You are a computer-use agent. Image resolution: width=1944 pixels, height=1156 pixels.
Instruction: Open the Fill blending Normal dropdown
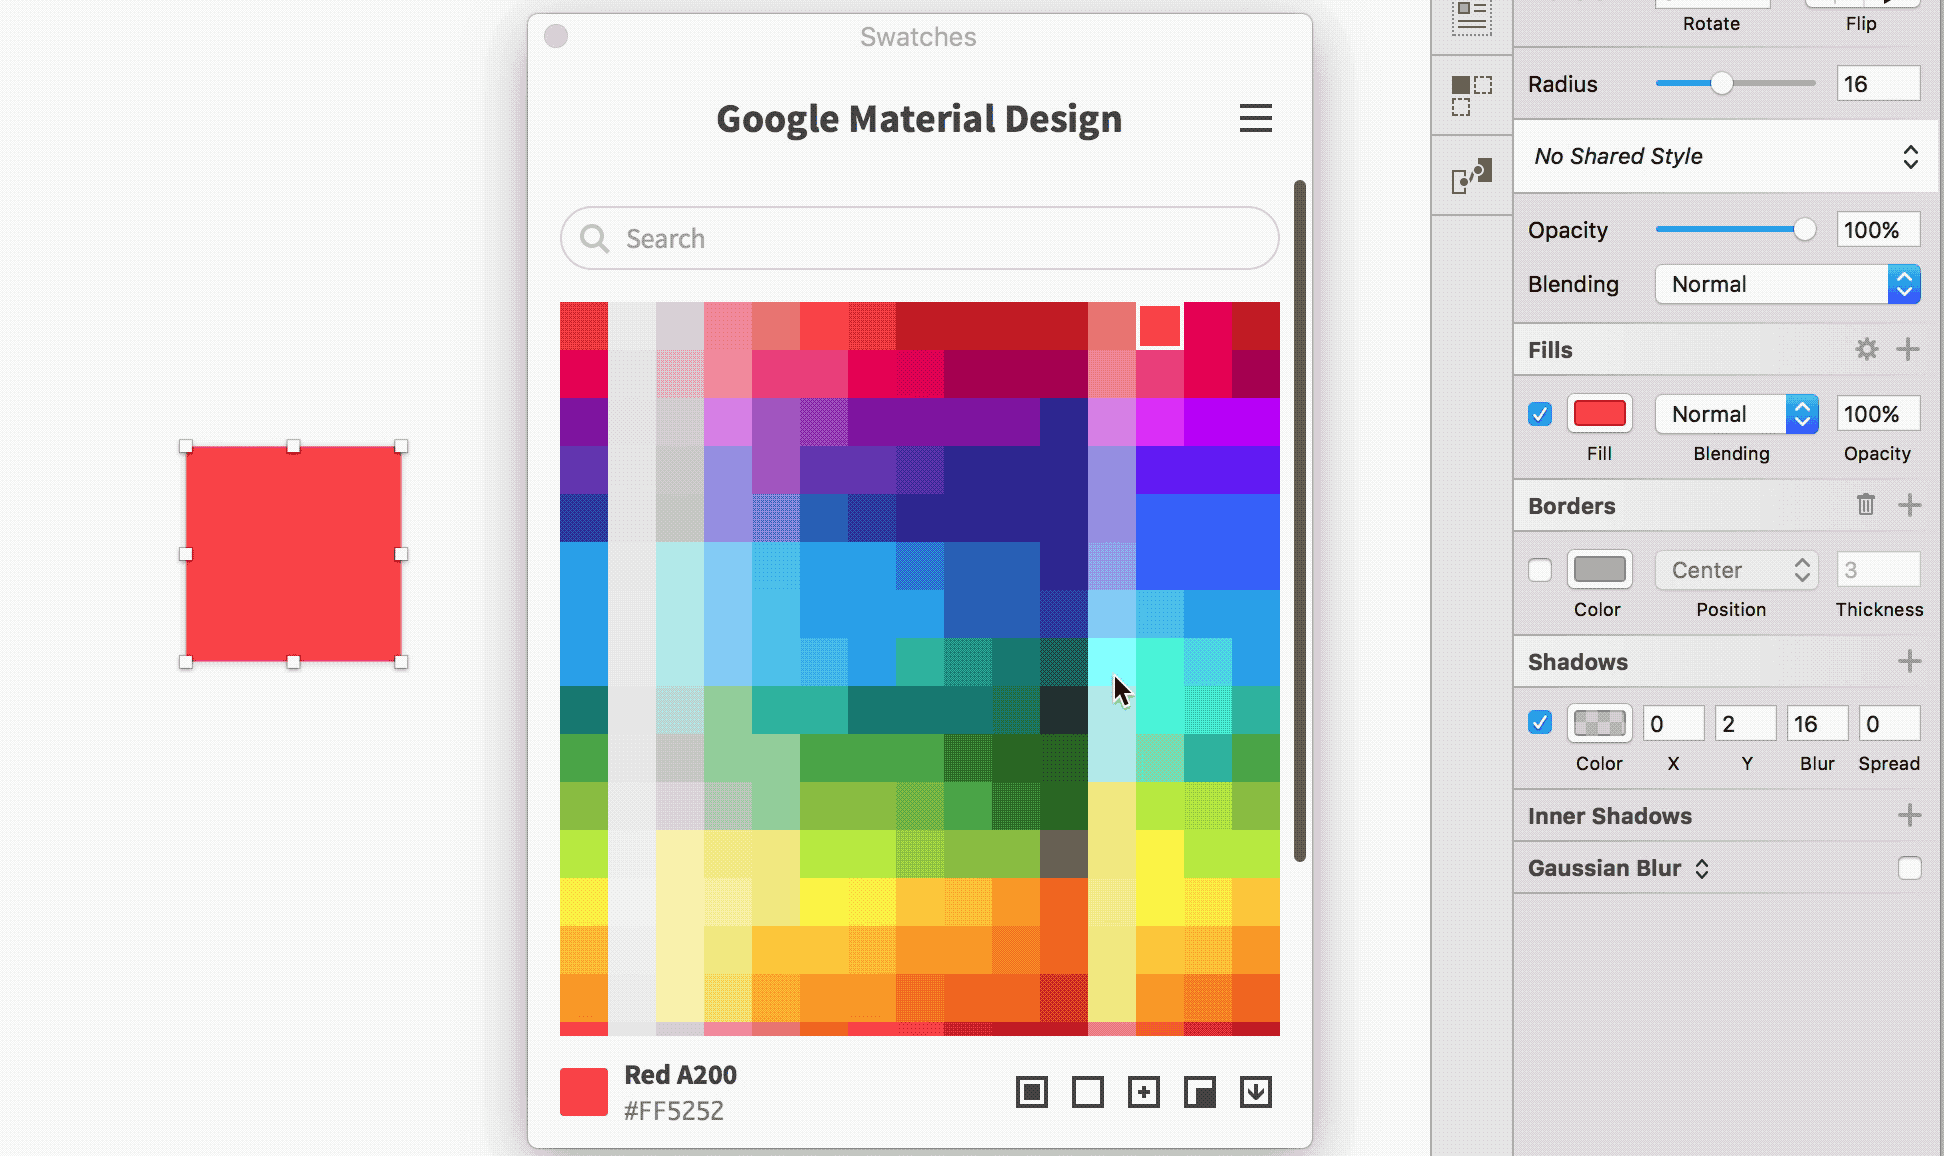1736,414
